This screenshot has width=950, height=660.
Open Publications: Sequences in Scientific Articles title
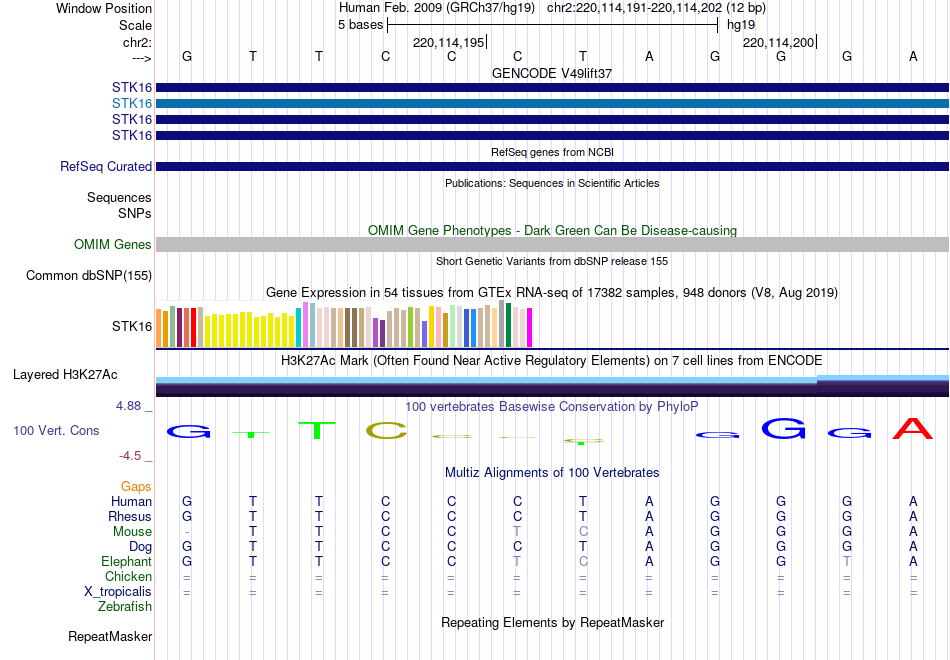(552, 183)
